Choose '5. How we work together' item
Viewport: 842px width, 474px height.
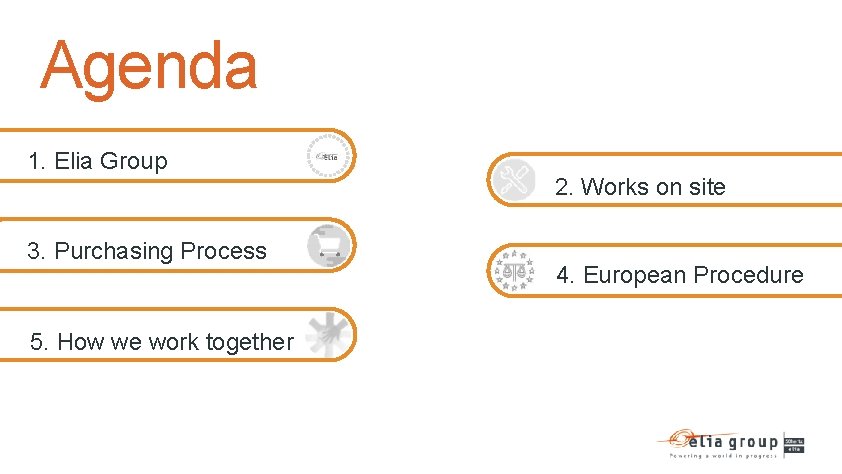point(162,342)
